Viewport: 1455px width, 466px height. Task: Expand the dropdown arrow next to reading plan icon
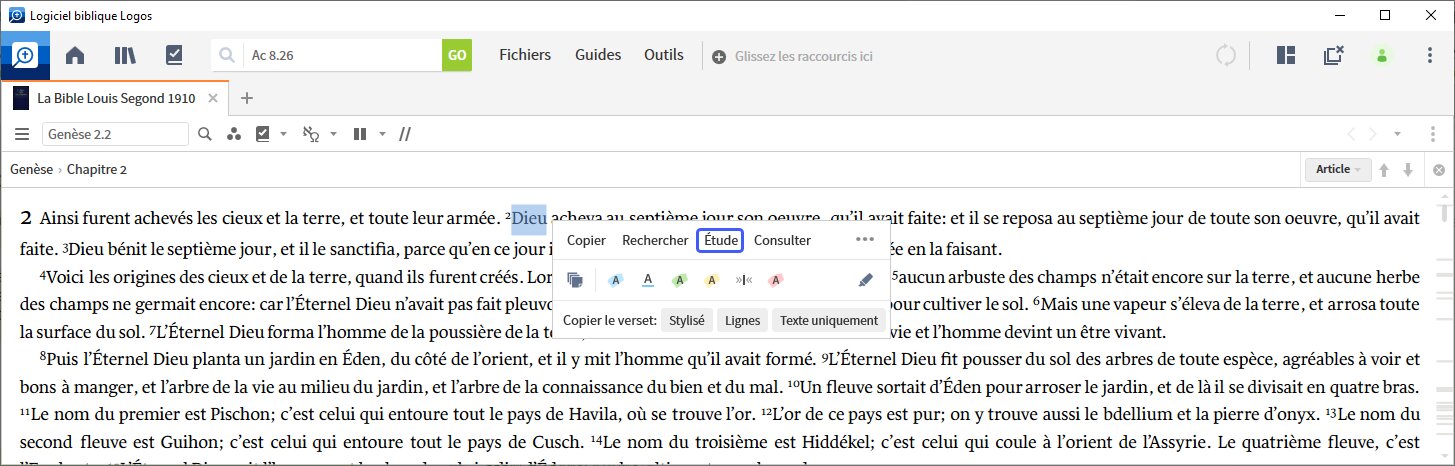[x=284, y=134]
